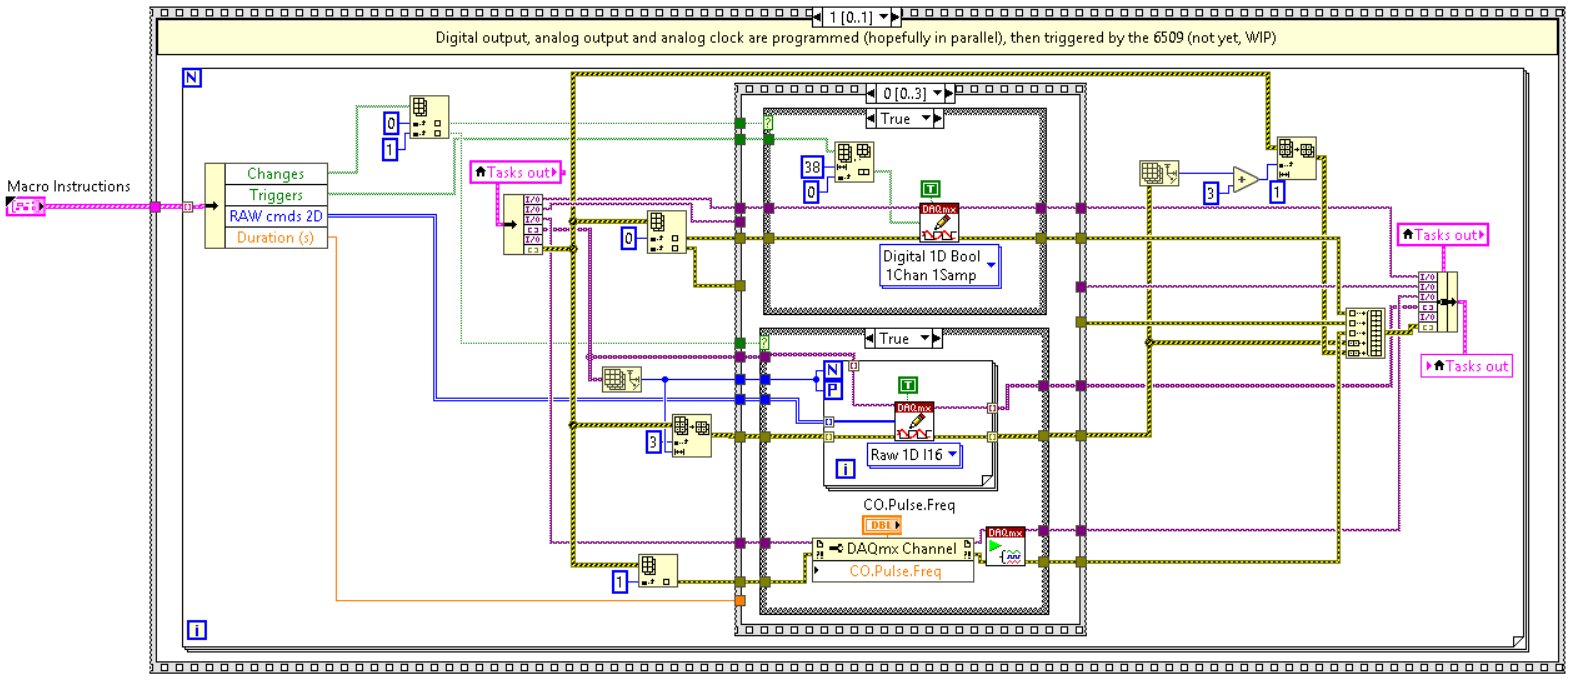Click the upper case structure's selector terminal
The image size is (1579, 689).
(768, 122)
